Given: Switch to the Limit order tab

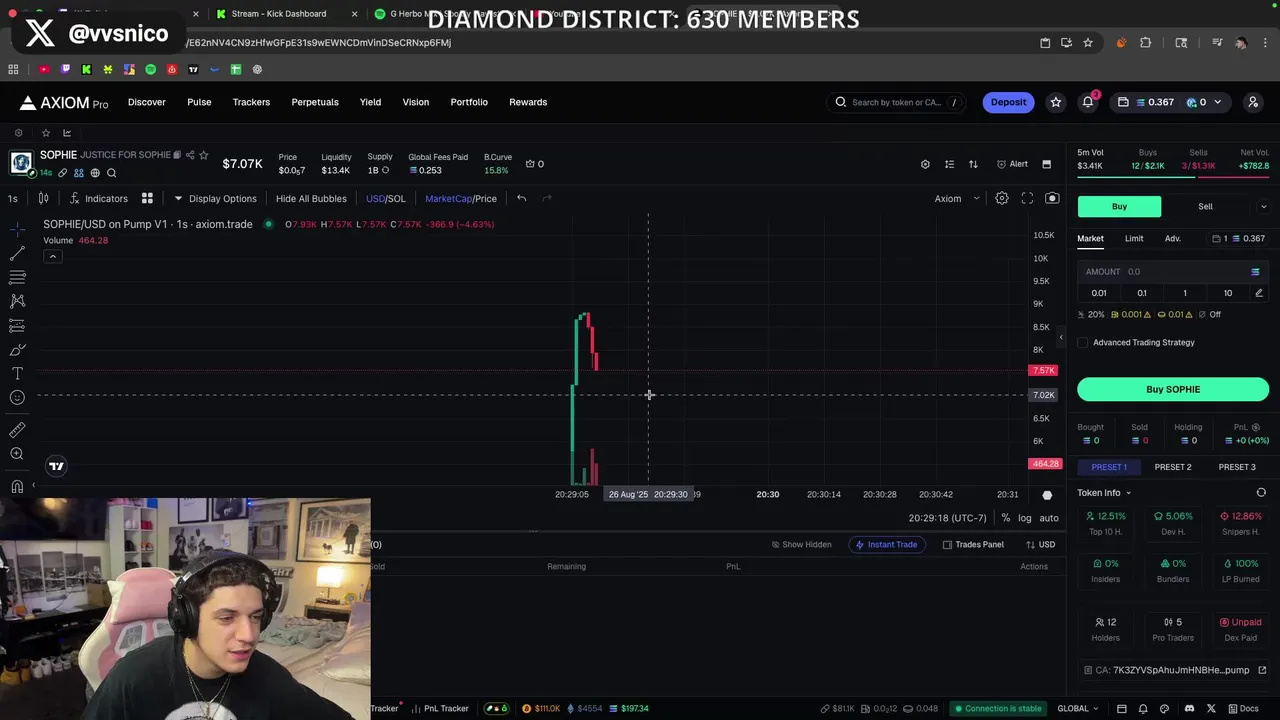Looking at the screenshot, I should point(1134,239).
